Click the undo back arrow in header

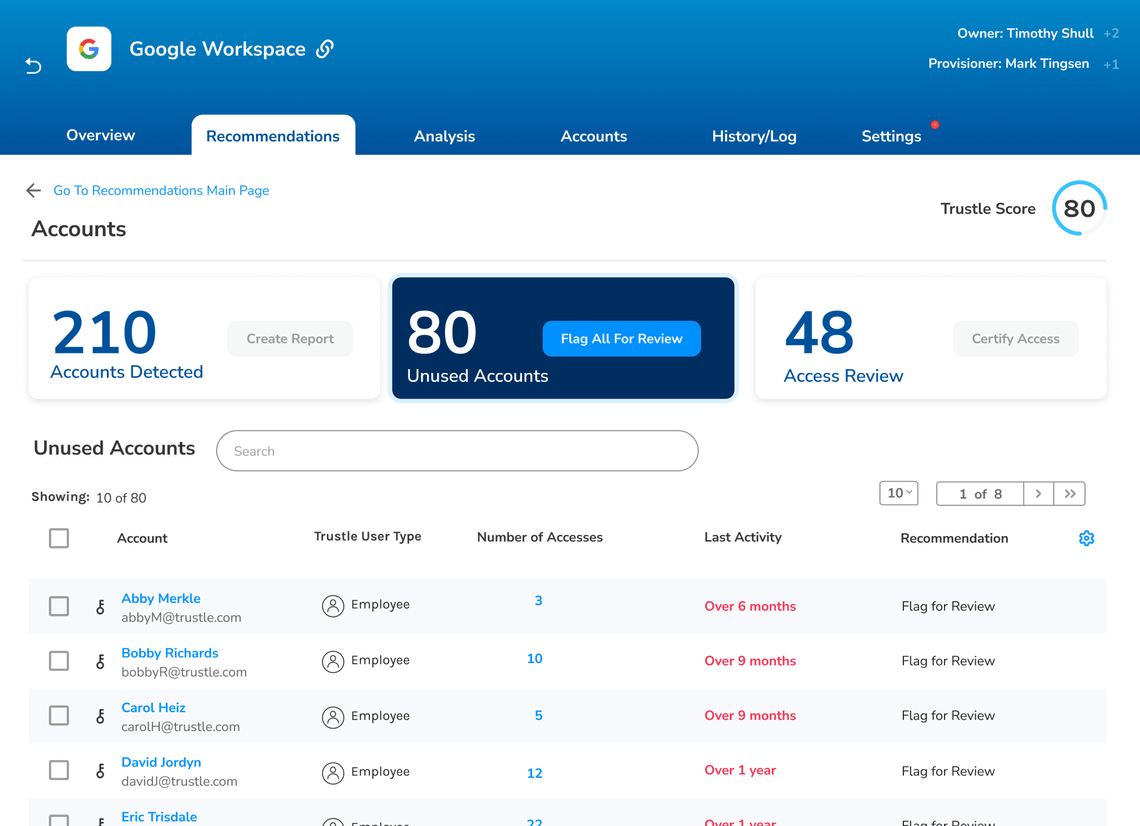33,66
